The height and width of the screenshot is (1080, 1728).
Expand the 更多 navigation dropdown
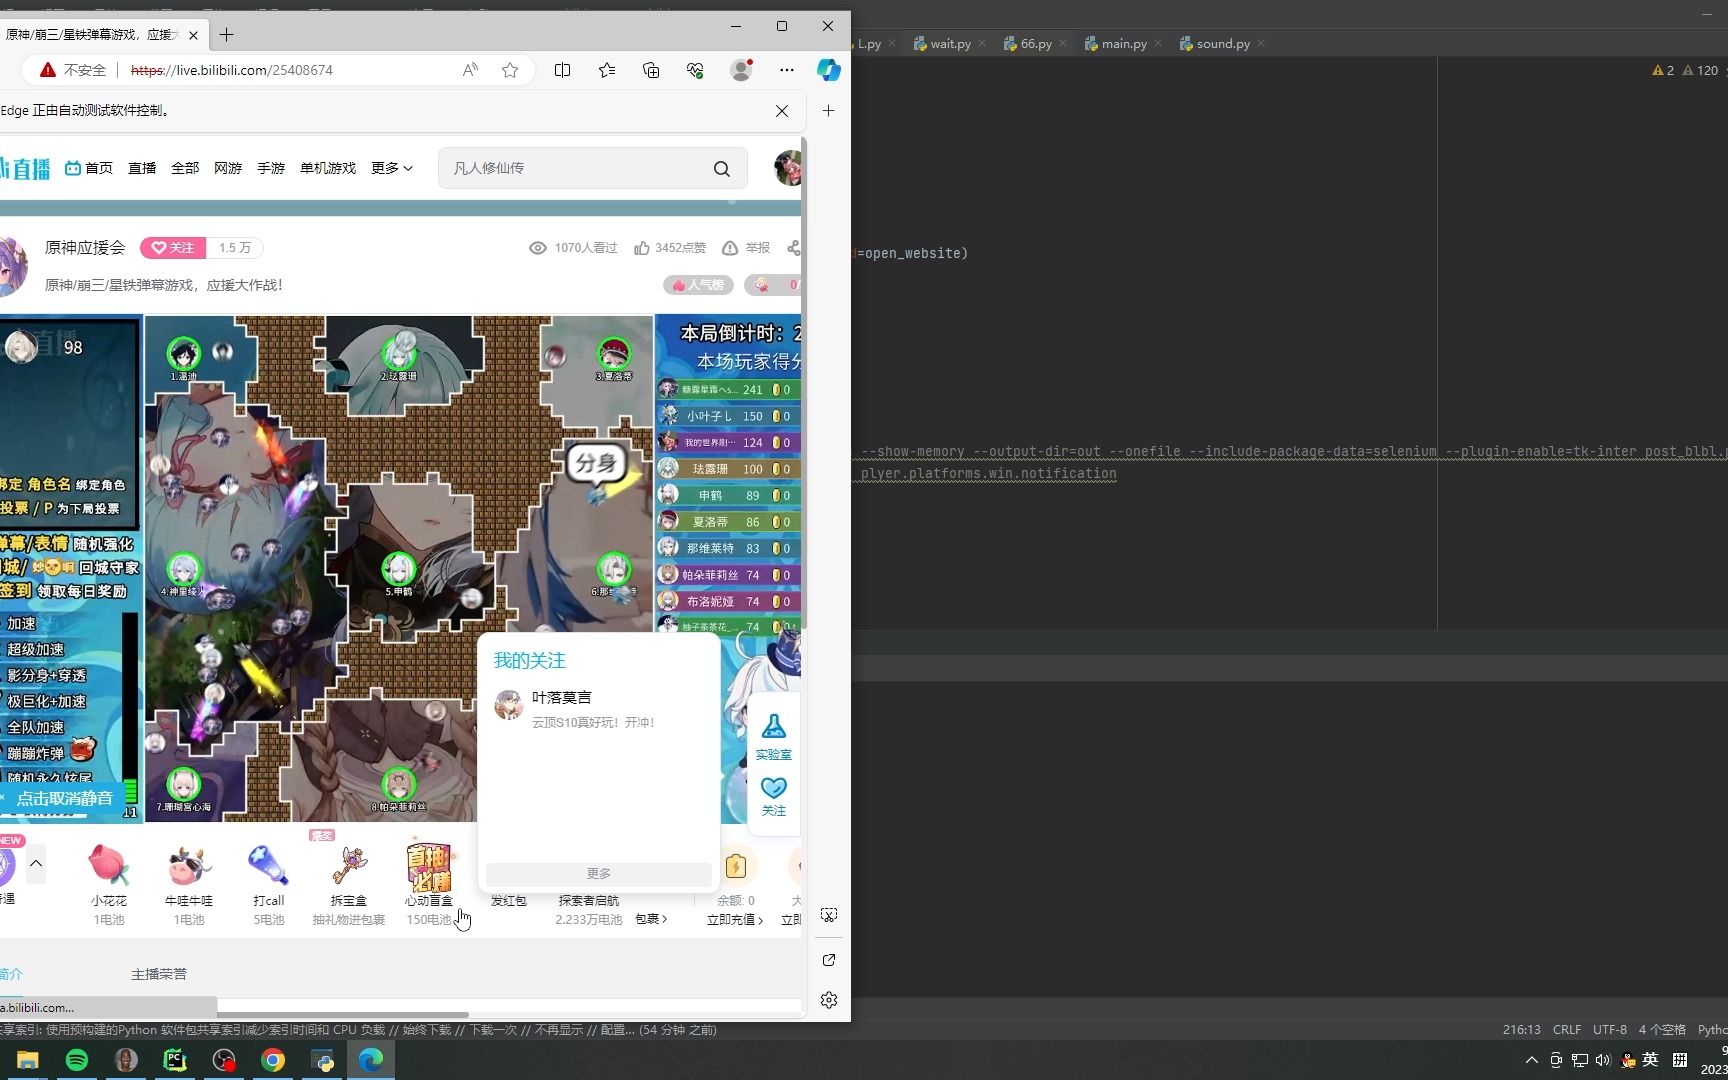coord(392,168)
